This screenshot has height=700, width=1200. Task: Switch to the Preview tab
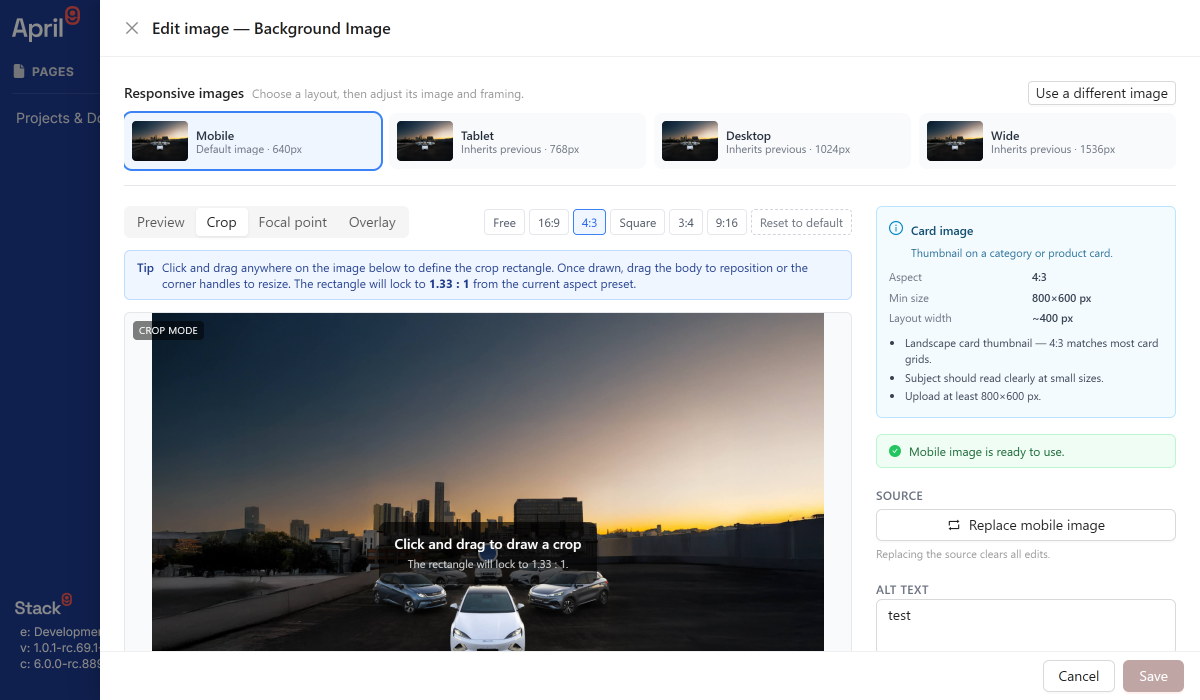click(161, 222)
